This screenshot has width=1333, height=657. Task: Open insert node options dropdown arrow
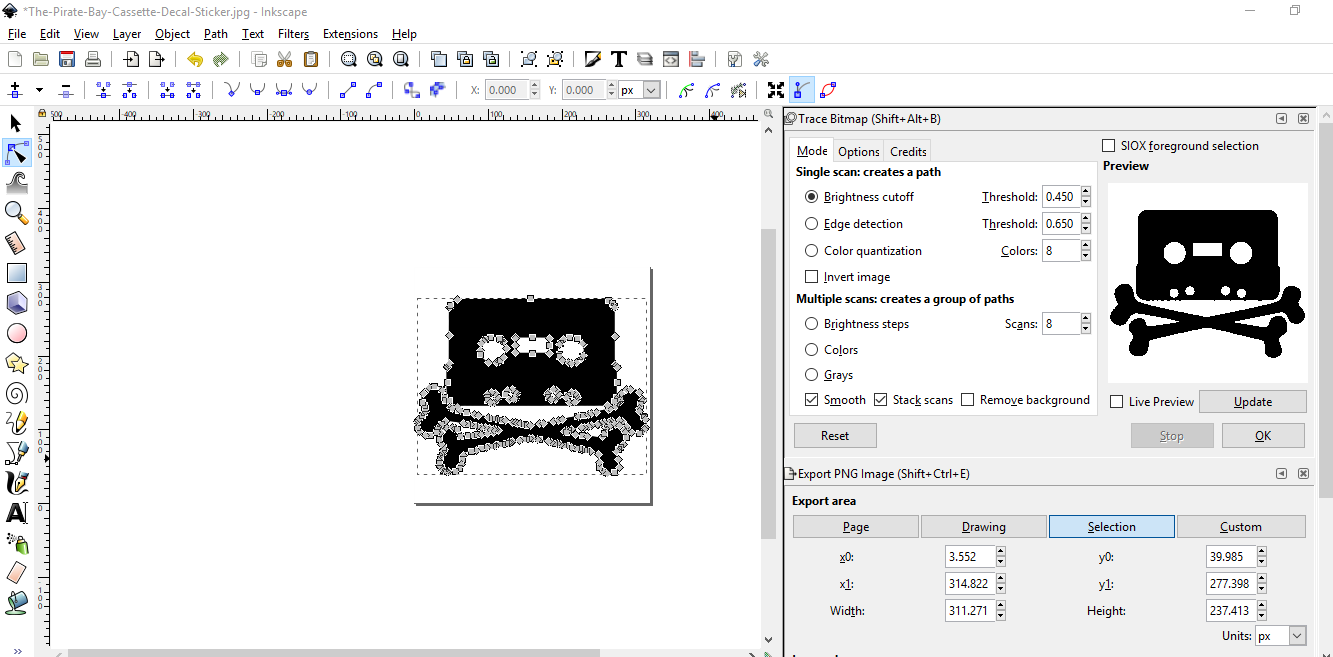[x=39, y=90]
